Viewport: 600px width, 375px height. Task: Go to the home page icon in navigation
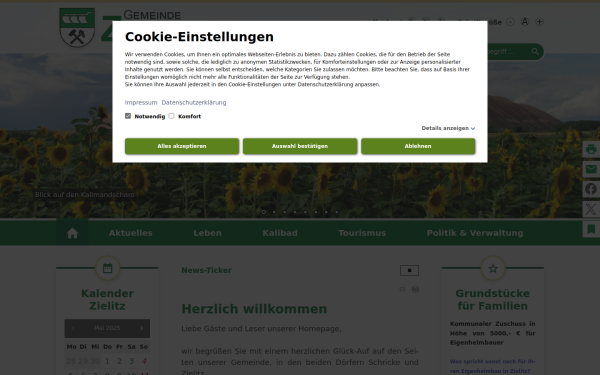[x=72, y=233]
